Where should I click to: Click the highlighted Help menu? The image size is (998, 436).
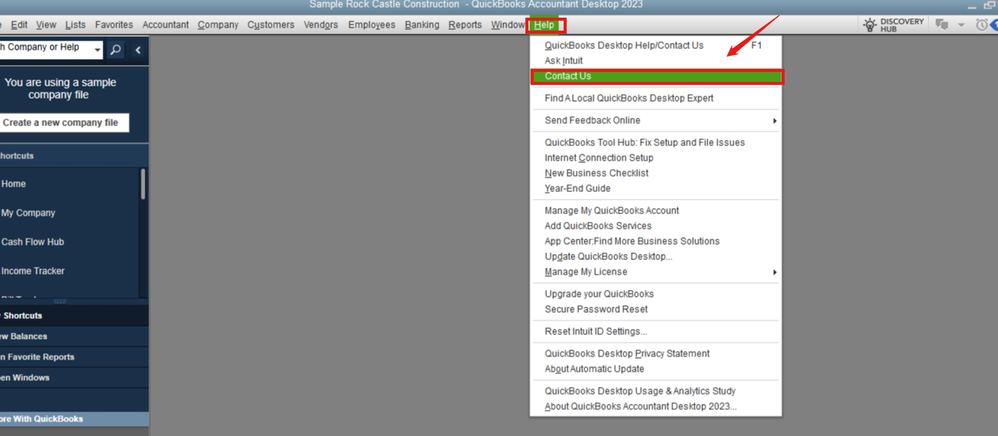546,25
